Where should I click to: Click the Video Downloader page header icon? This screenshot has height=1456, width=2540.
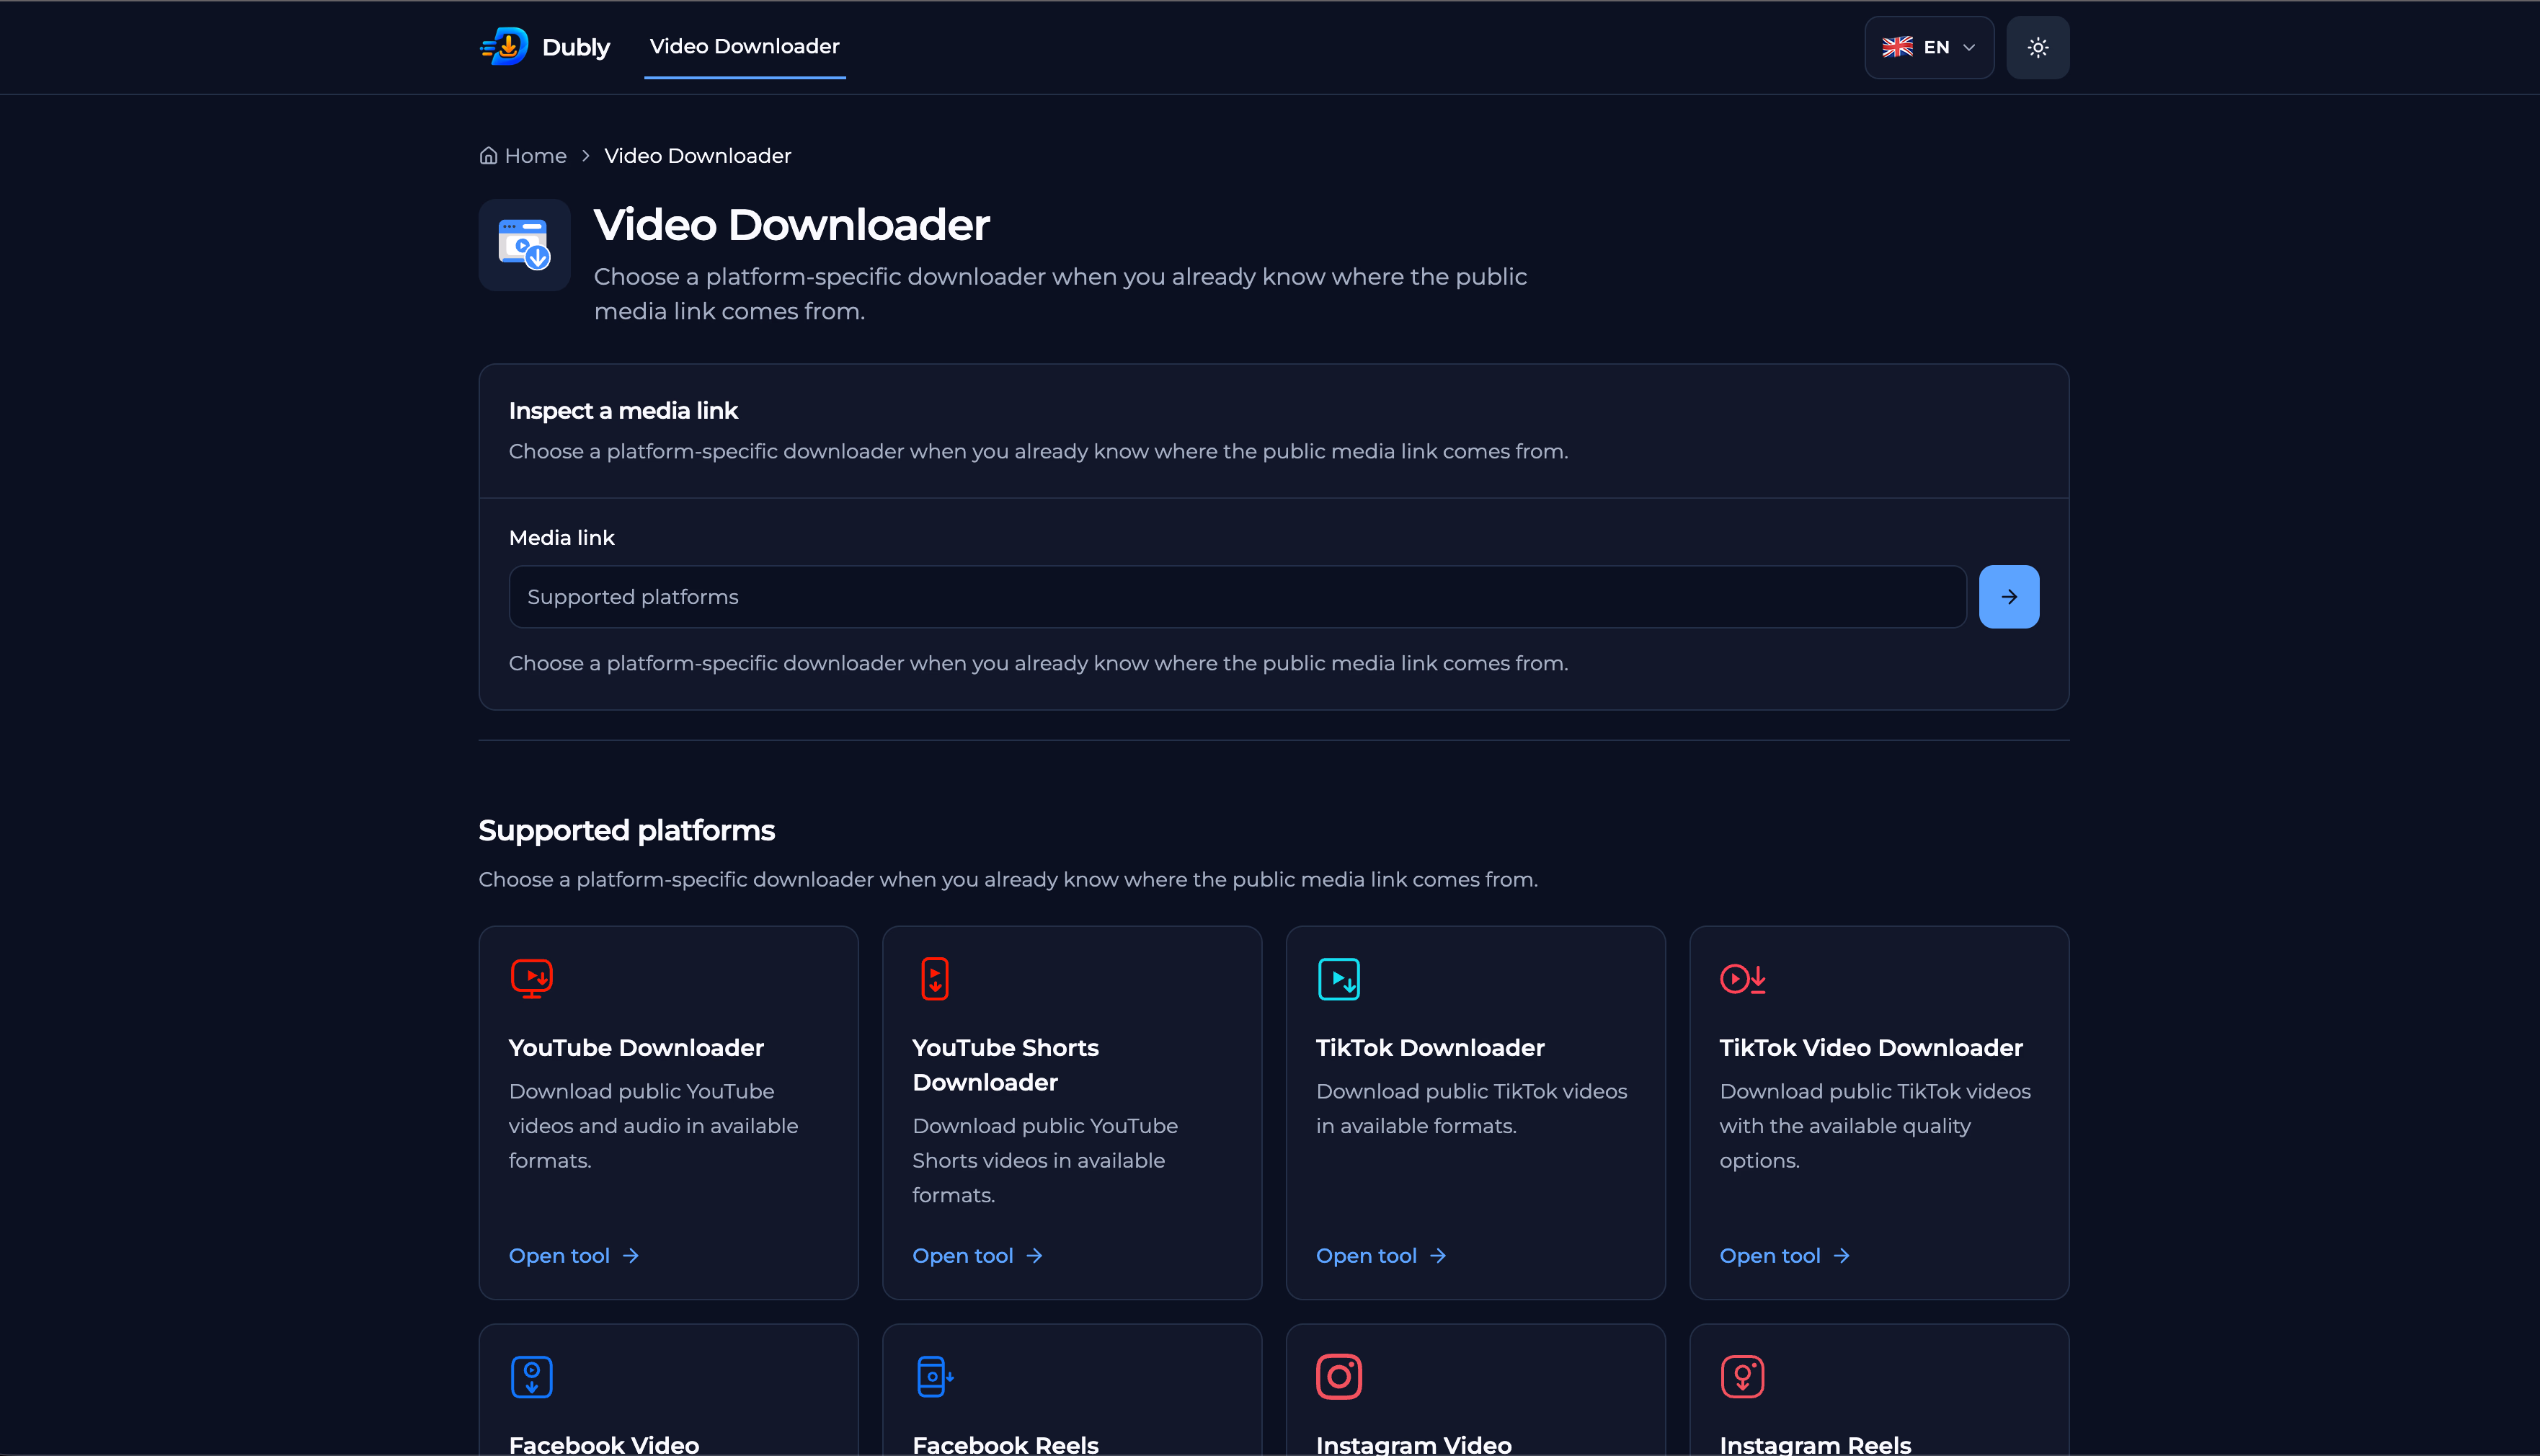524,245
